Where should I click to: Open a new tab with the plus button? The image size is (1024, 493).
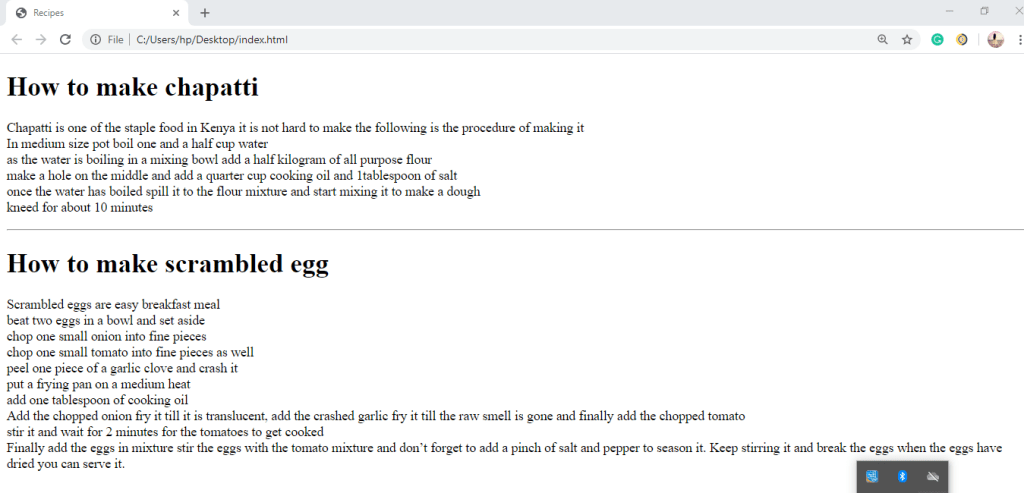click(x=205, y=13)
